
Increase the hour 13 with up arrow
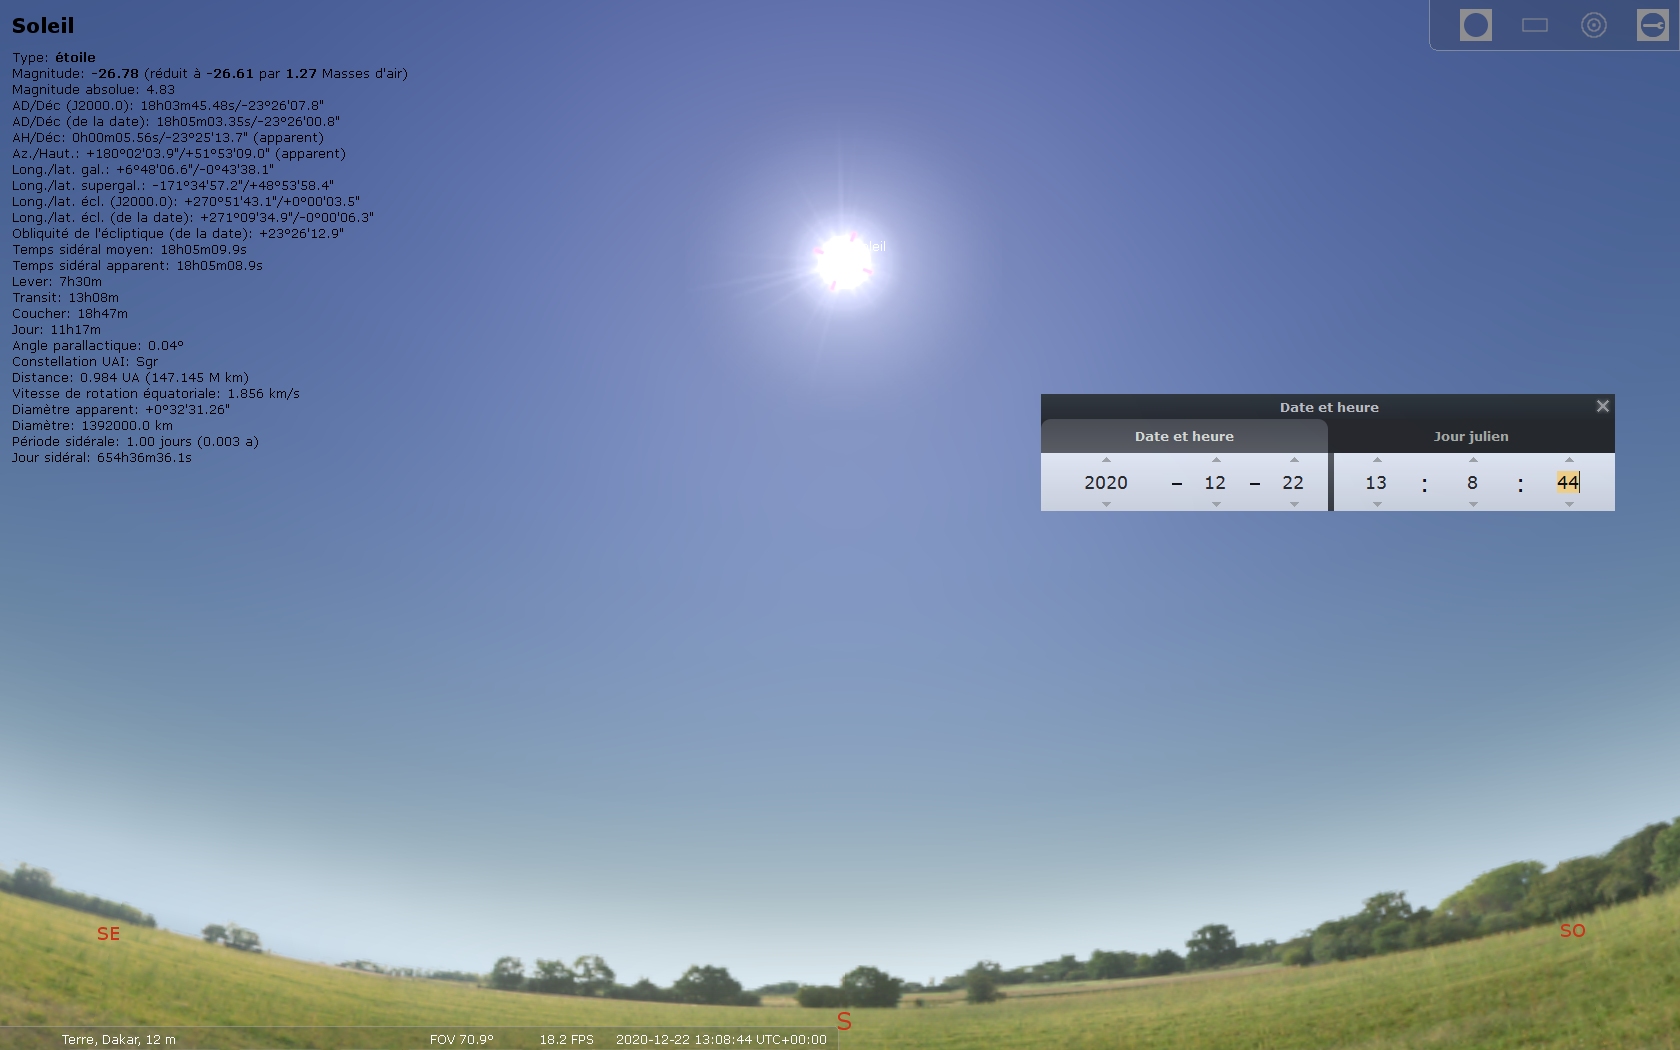click(x=1377, y=460)
